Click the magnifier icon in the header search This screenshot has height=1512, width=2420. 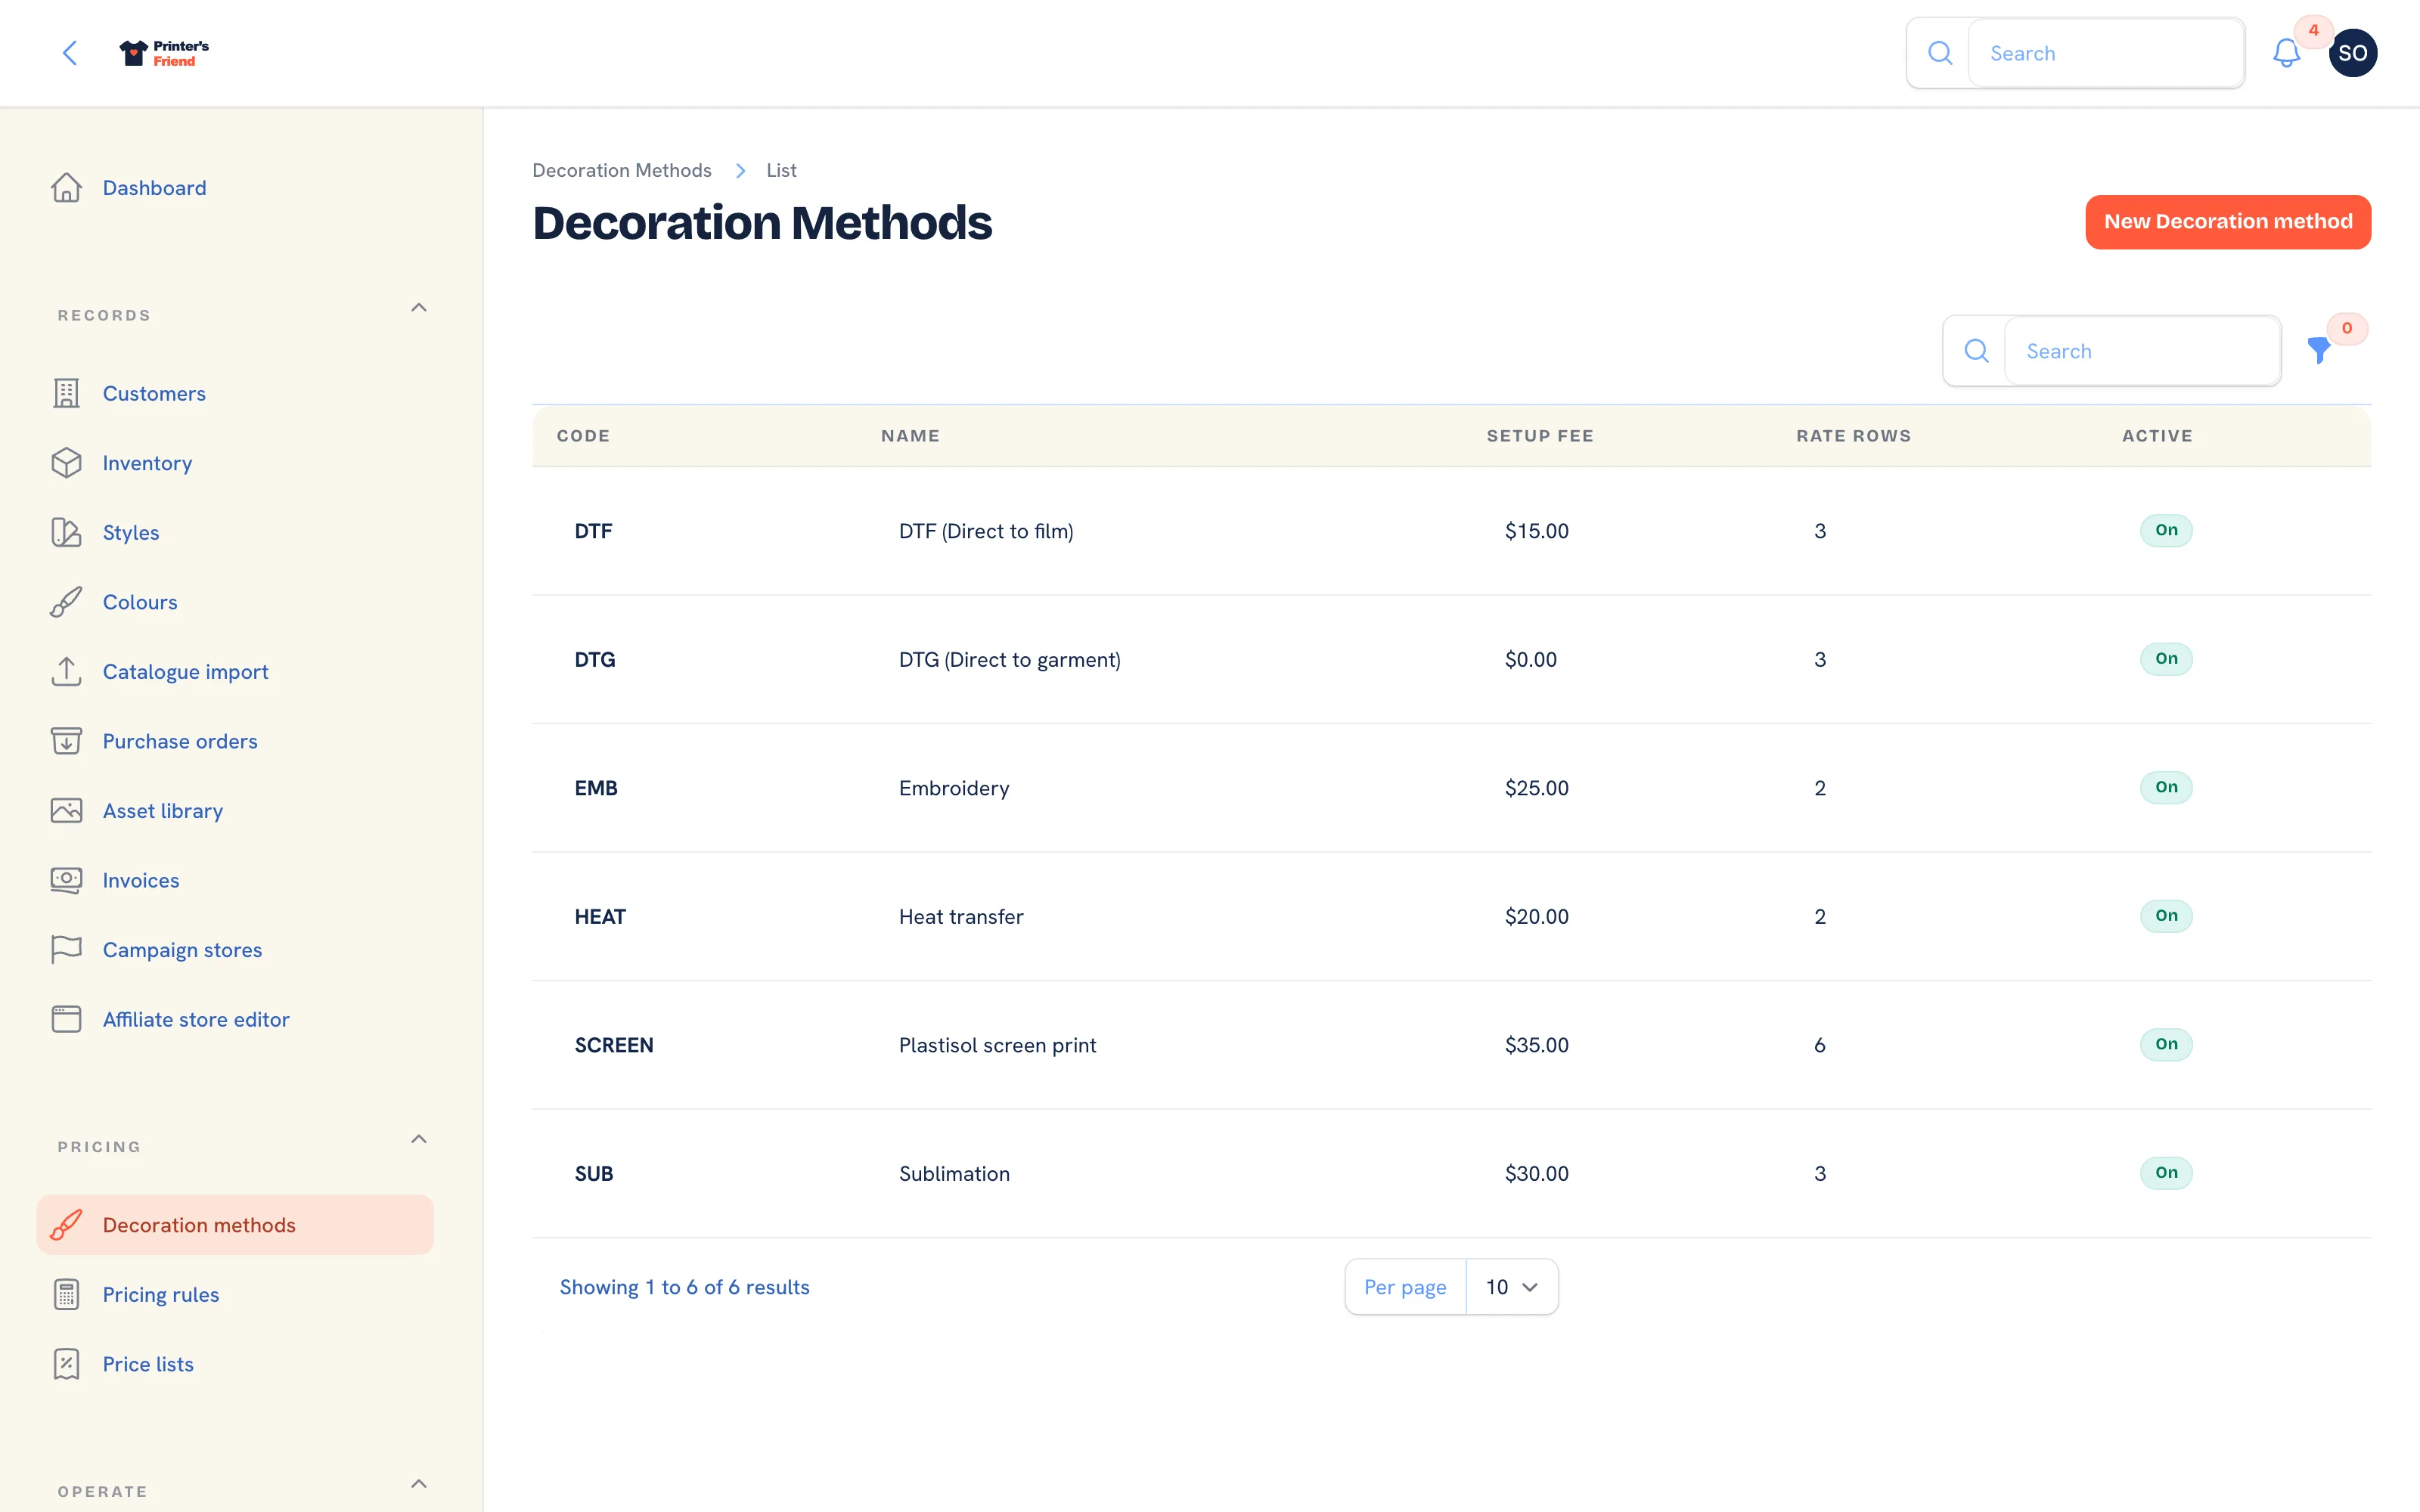1939,53
